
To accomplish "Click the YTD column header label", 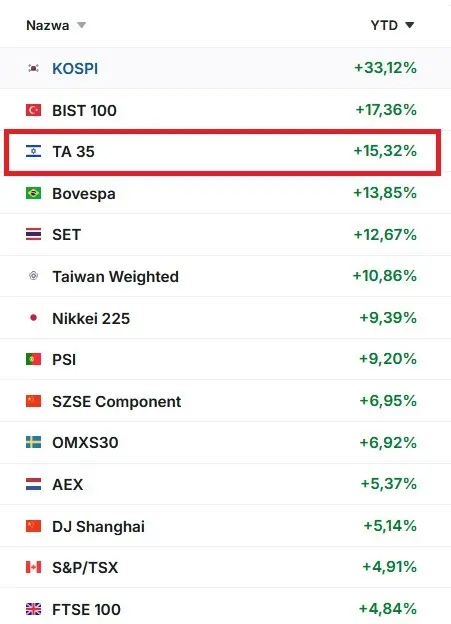I will [384, 25].
